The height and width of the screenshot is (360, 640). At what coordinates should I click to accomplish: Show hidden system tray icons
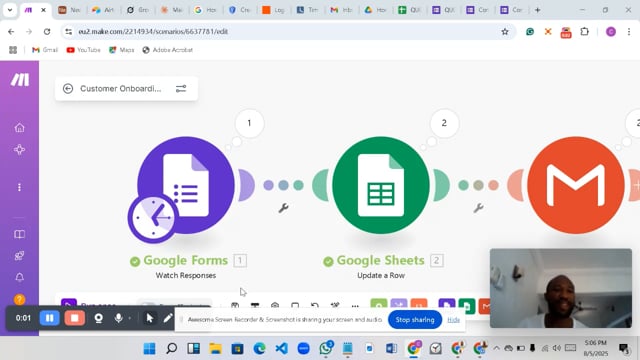tap(496, 349)
